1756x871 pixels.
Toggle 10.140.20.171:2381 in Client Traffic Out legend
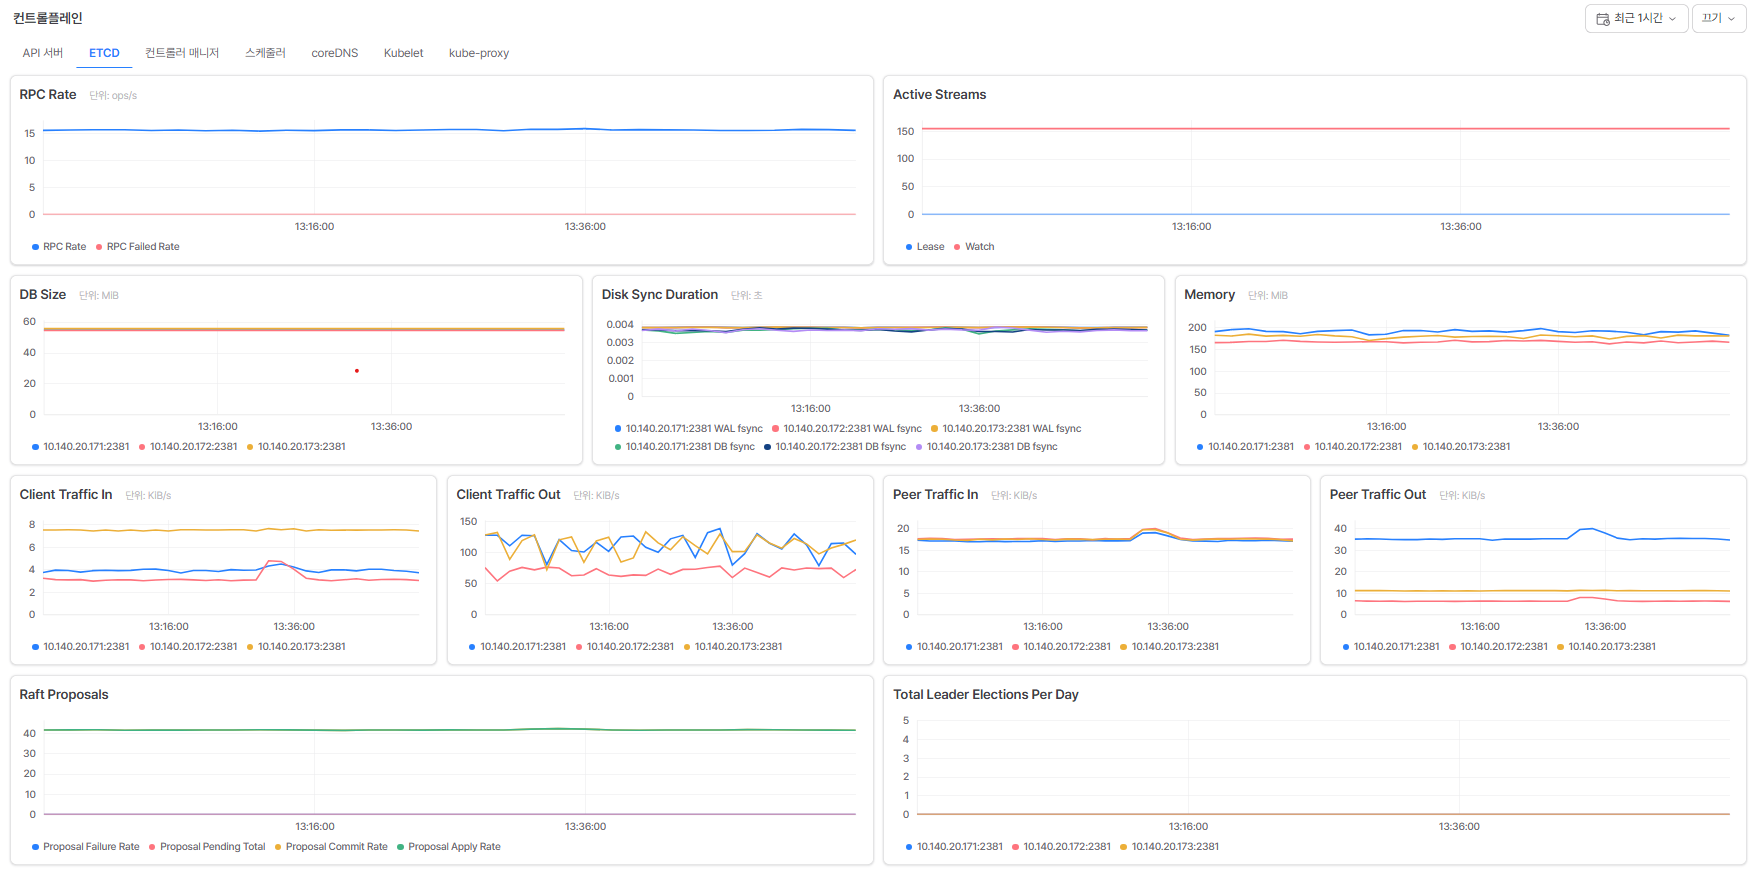coord(518,647)
